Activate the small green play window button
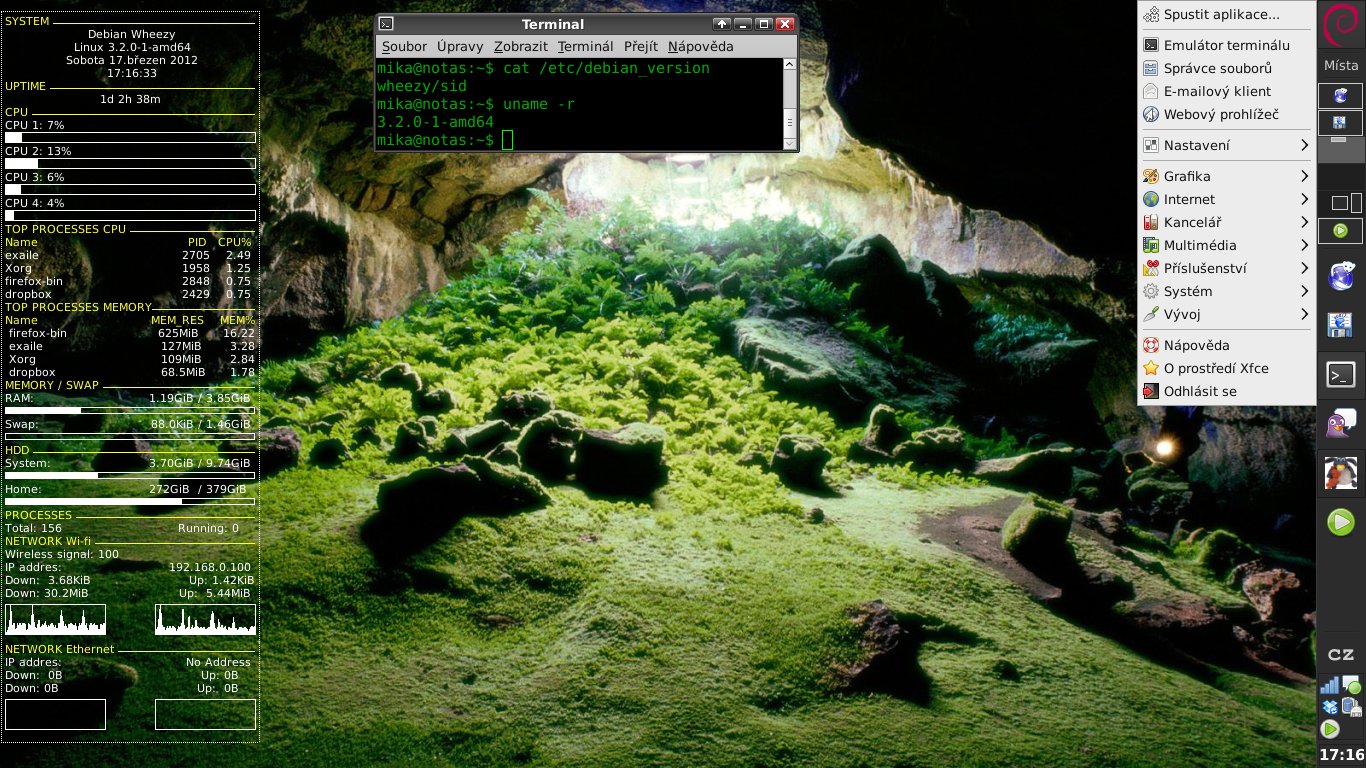 1341,231
